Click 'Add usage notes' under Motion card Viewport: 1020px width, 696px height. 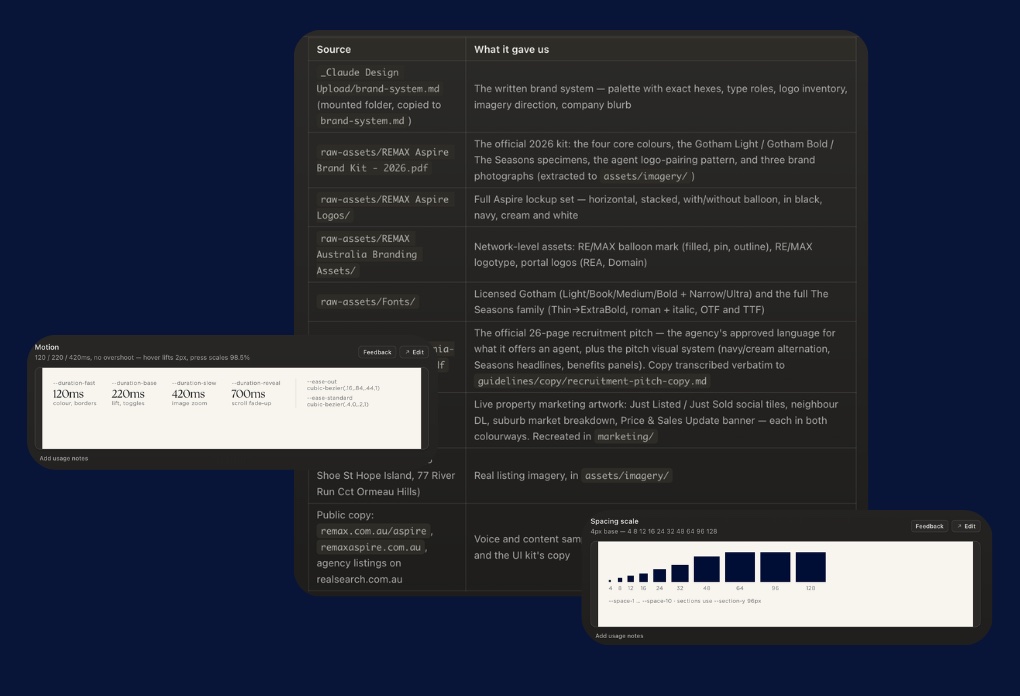(x=64, y=459)
